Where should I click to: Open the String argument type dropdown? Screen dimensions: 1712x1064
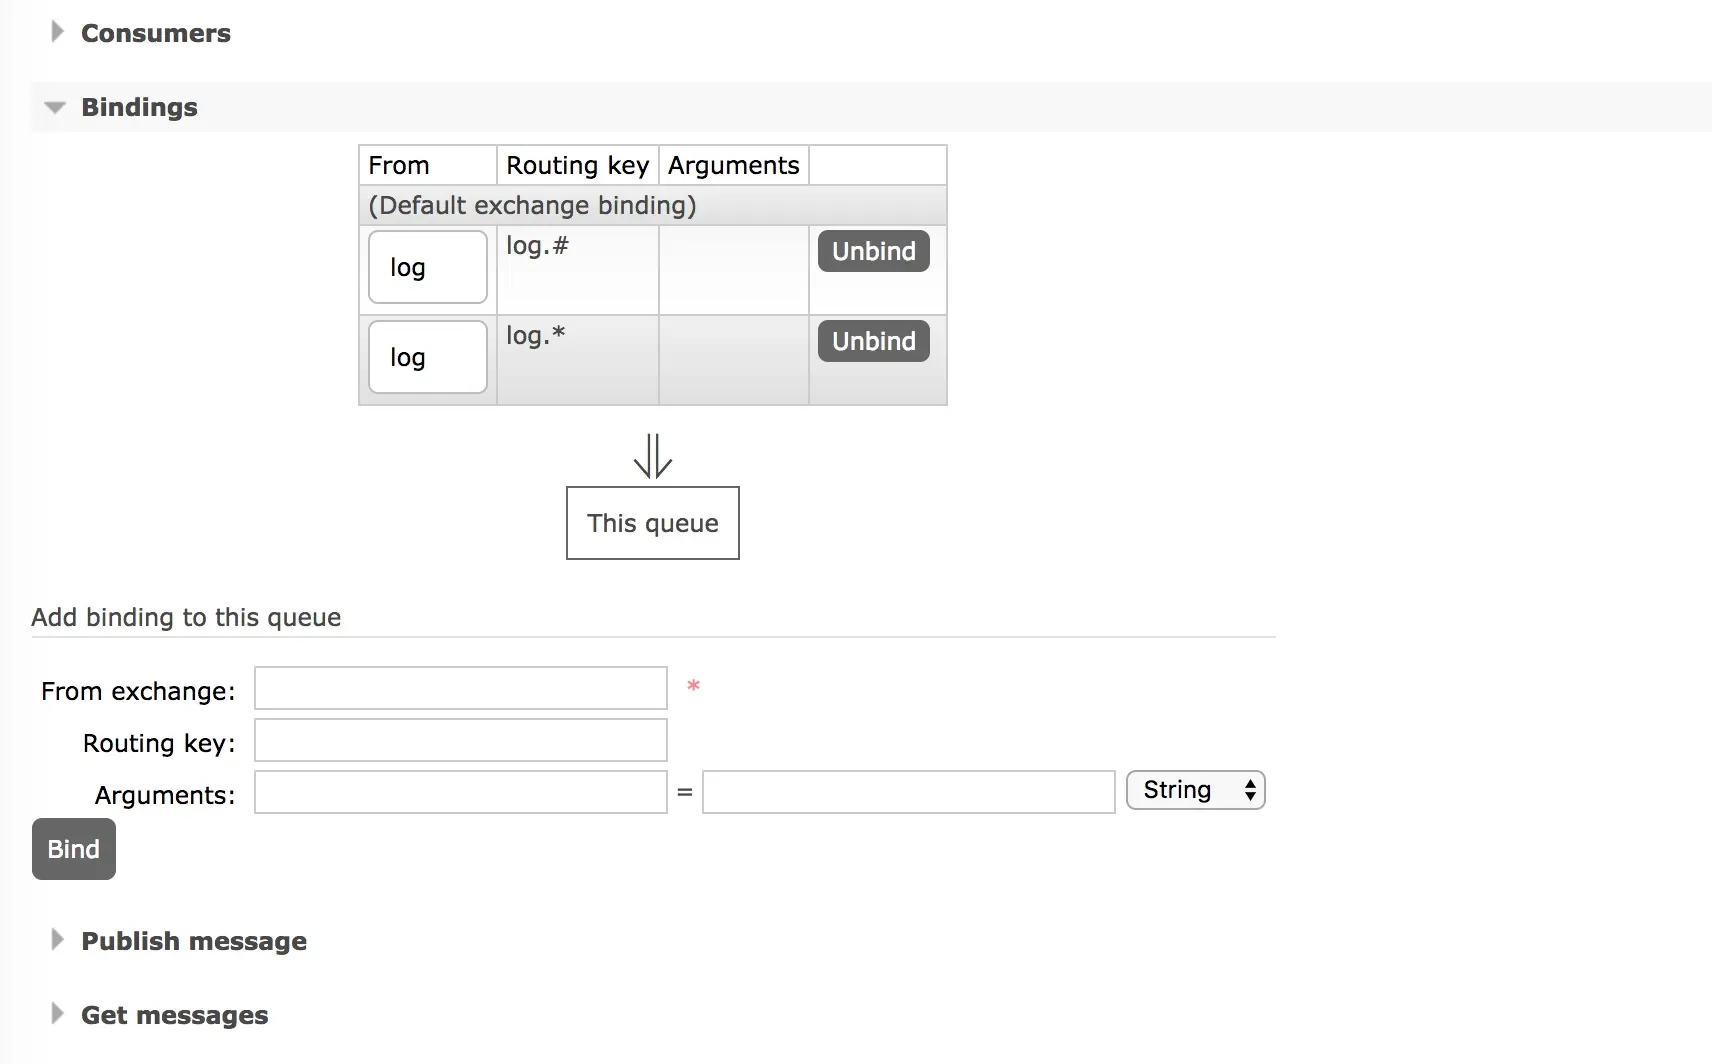[1195, 790]
